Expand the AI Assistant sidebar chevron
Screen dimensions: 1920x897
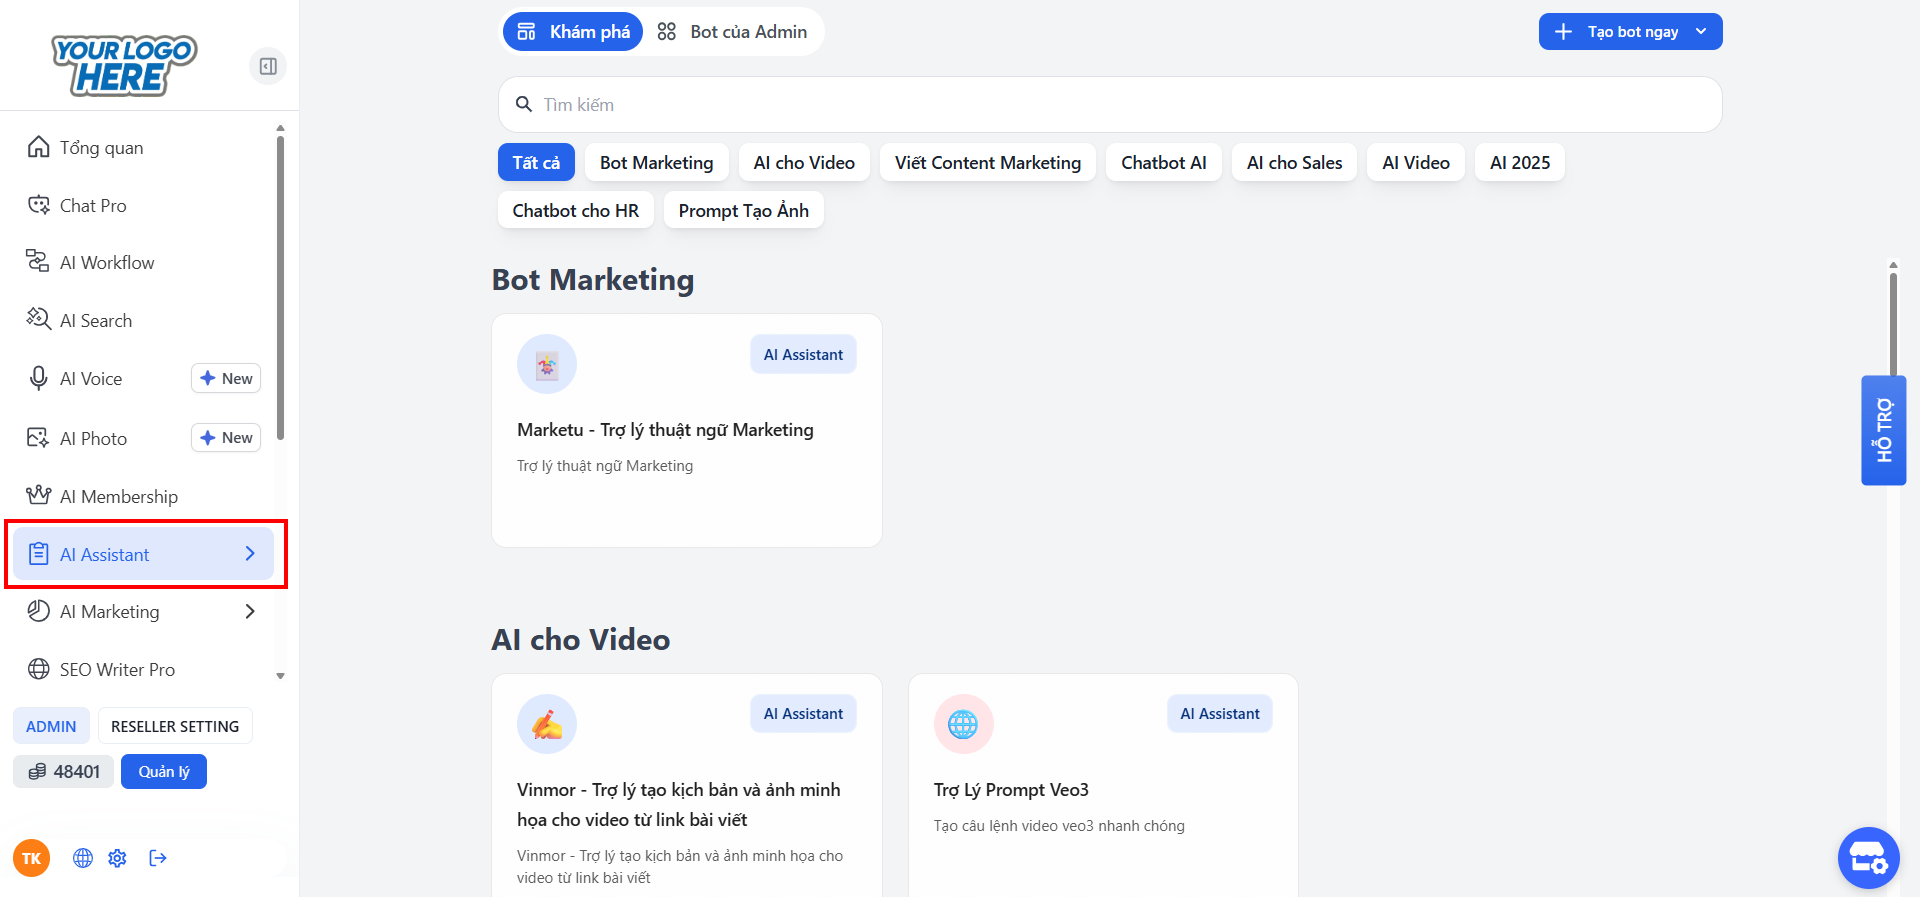coord(250,554)
